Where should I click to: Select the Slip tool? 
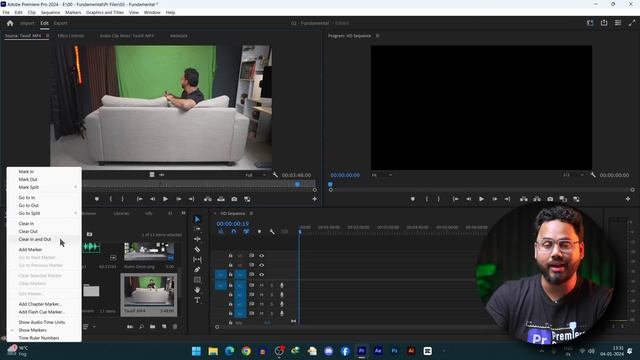(197, 260)
